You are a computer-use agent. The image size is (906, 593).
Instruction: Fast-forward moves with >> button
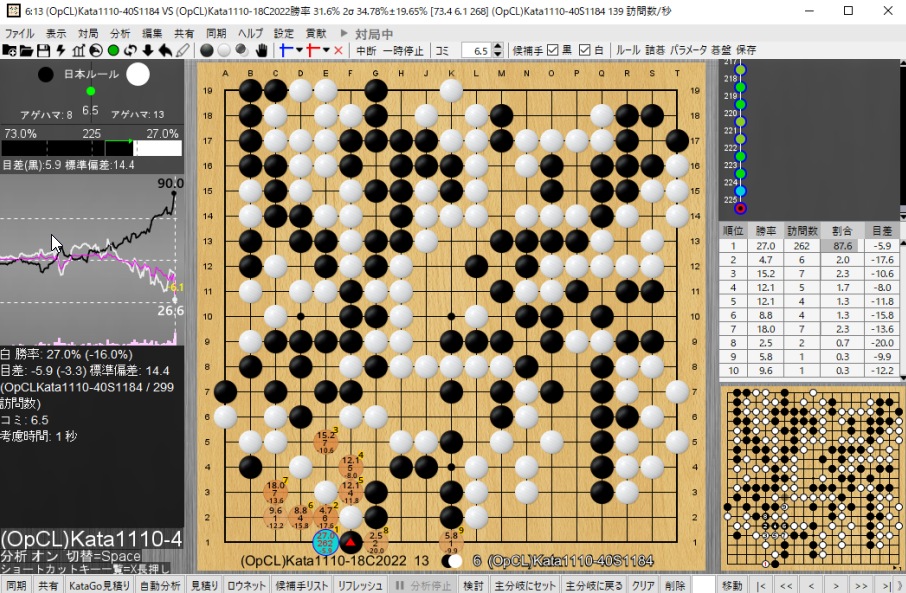861,585
